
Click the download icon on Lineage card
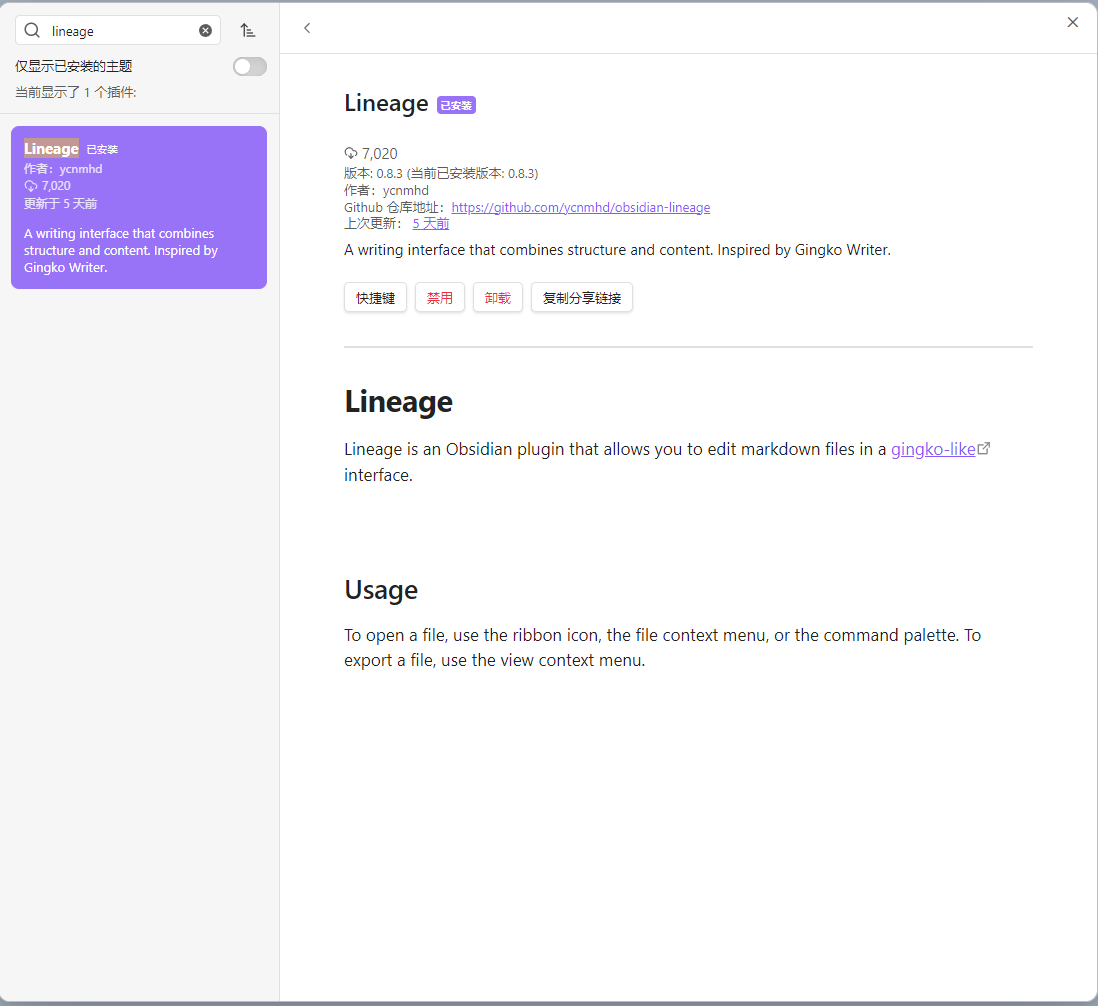click(x=30, y=186)
